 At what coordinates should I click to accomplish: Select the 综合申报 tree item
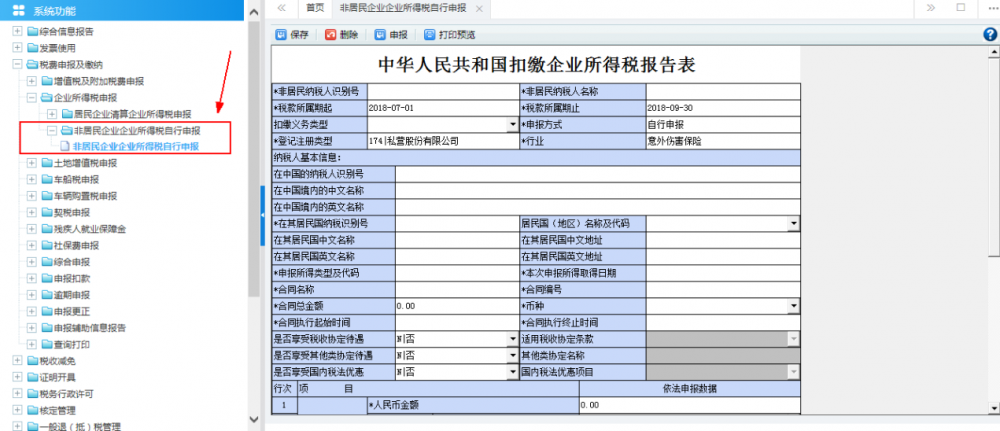(72, 262)
